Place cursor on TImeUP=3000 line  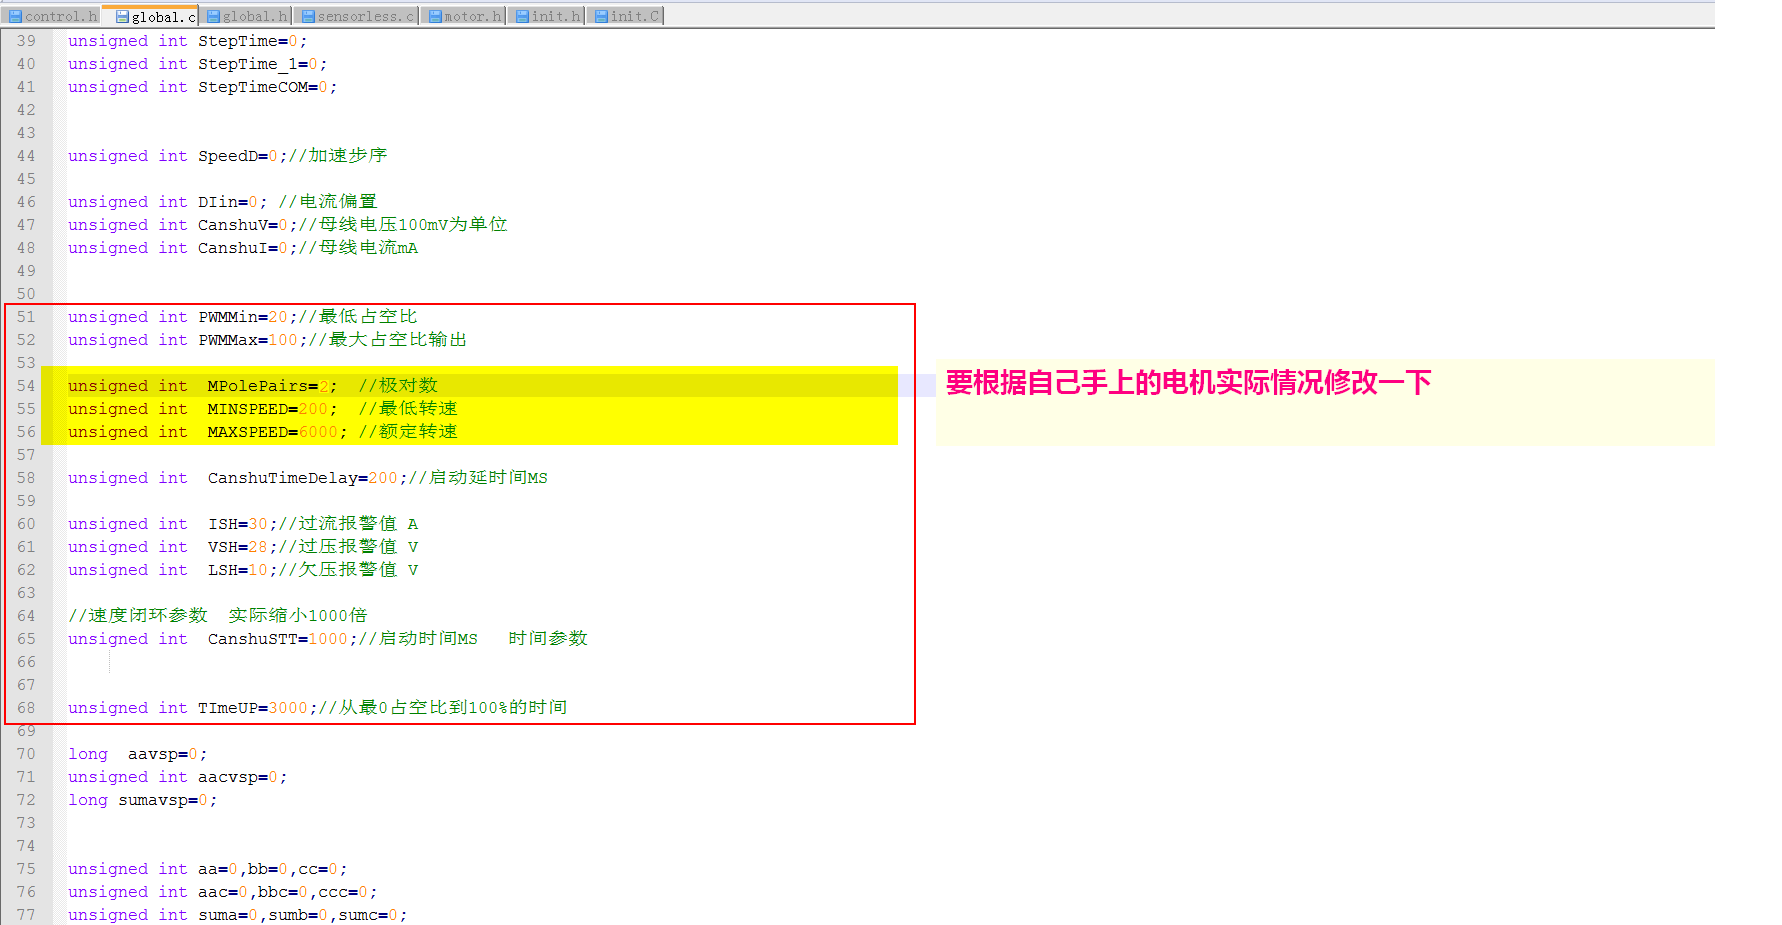click(x=318, y=708)
